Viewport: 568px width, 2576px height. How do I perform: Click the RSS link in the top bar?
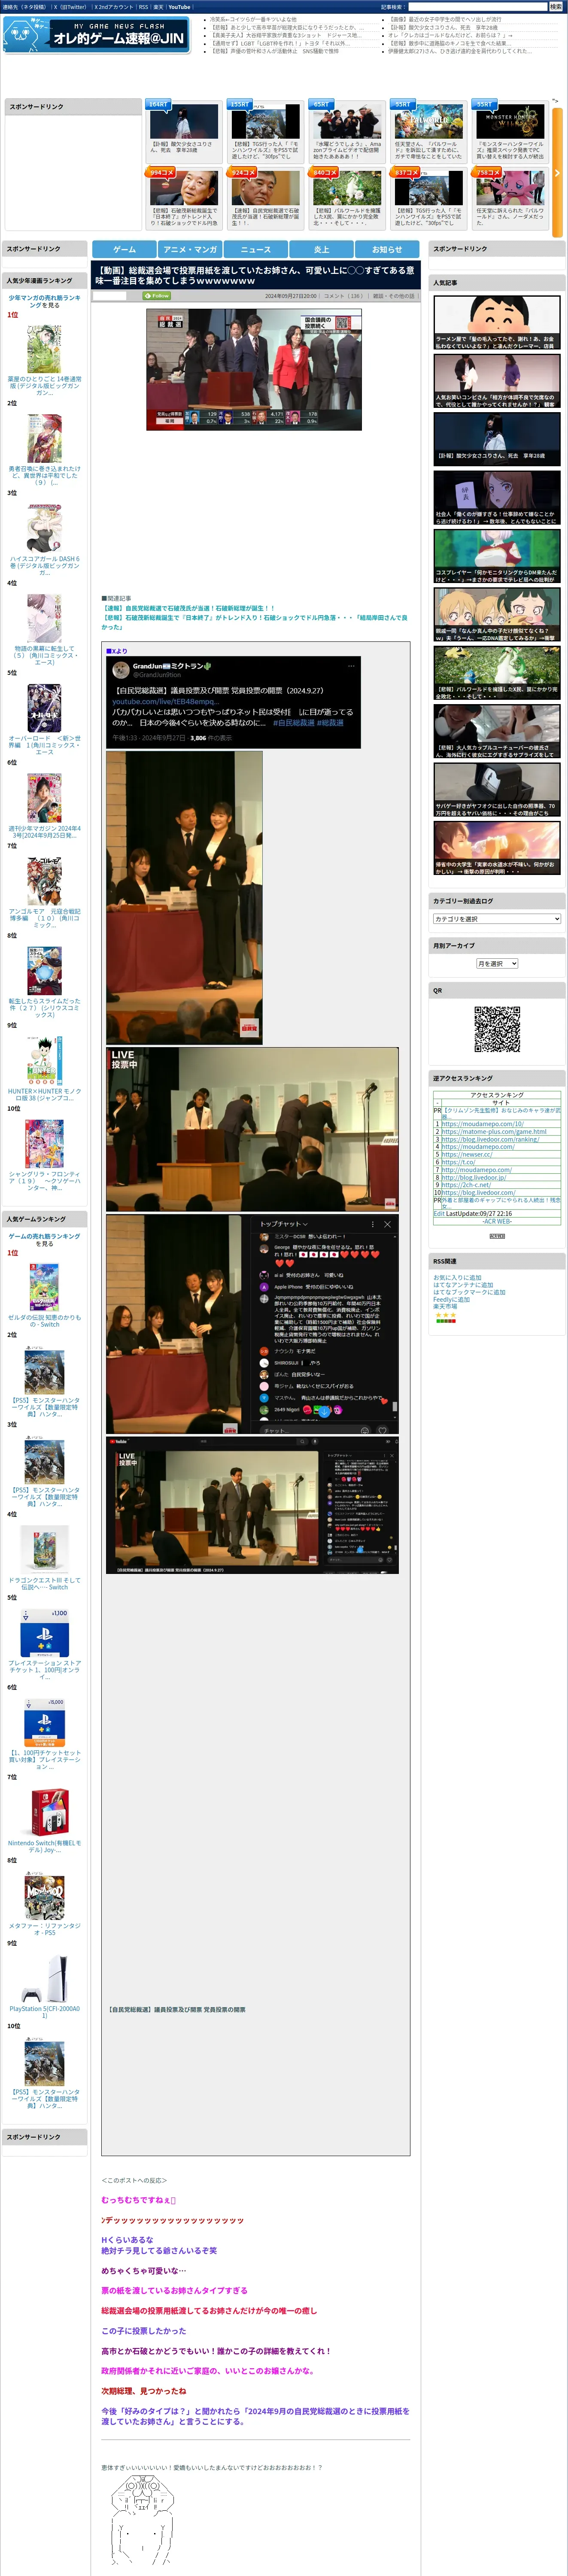143,7
